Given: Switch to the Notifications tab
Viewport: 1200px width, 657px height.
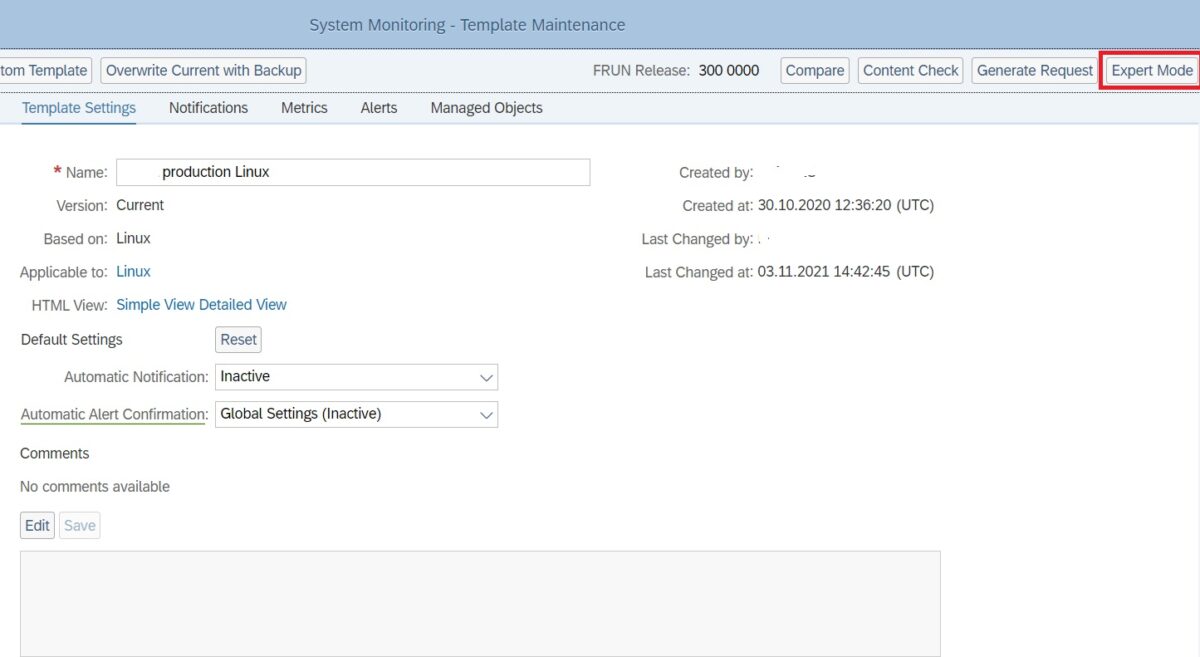Looking at the screenshot, I should 207,107.
